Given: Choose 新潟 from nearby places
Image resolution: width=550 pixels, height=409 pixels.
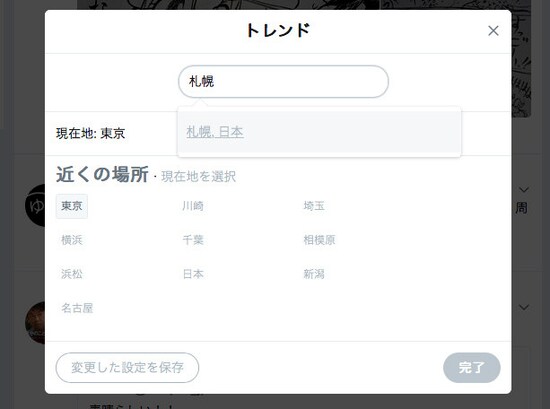Looking at the screenshot, I should [x=314, y=274].
